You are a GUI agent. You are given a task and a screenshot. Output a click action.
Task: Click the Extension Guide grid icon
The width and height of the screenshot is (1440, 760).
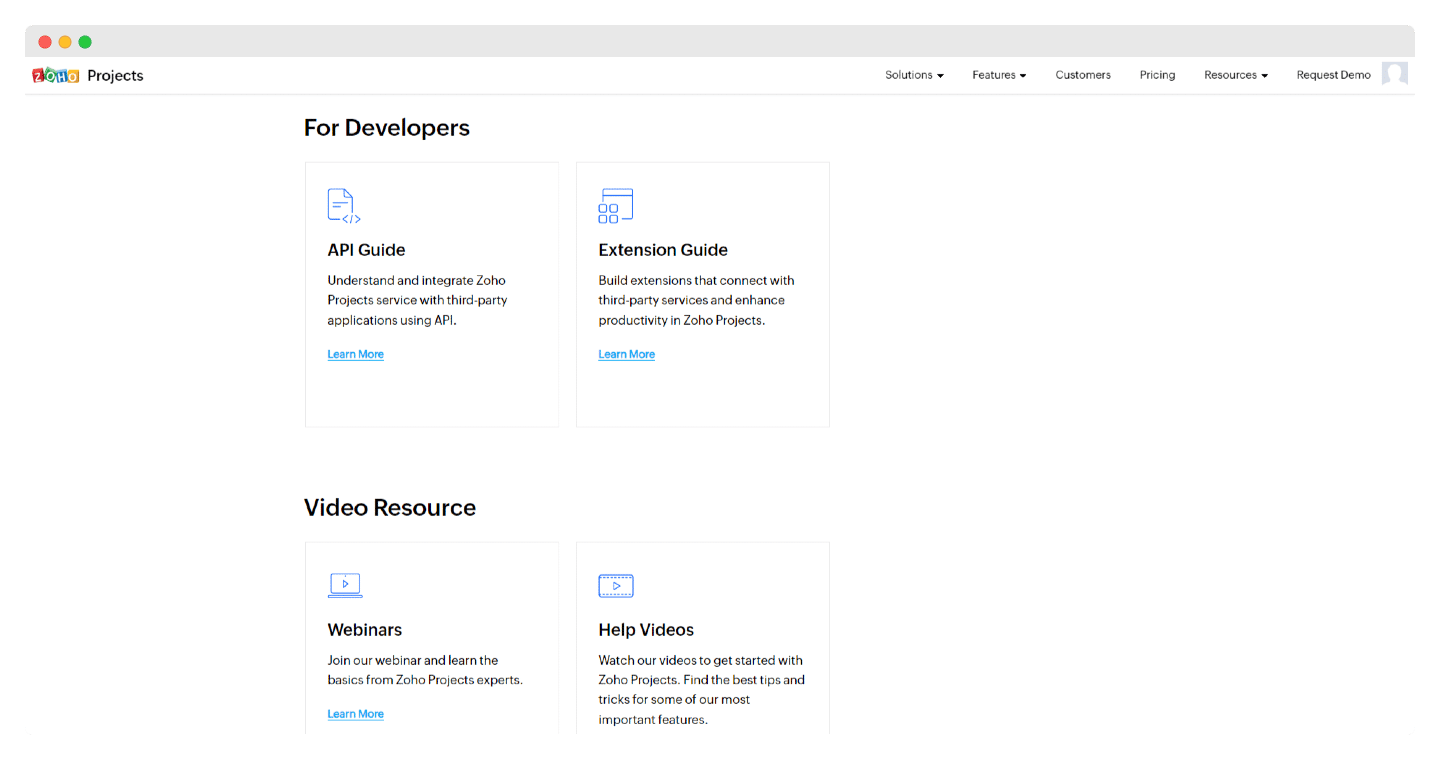click(616, 205)
